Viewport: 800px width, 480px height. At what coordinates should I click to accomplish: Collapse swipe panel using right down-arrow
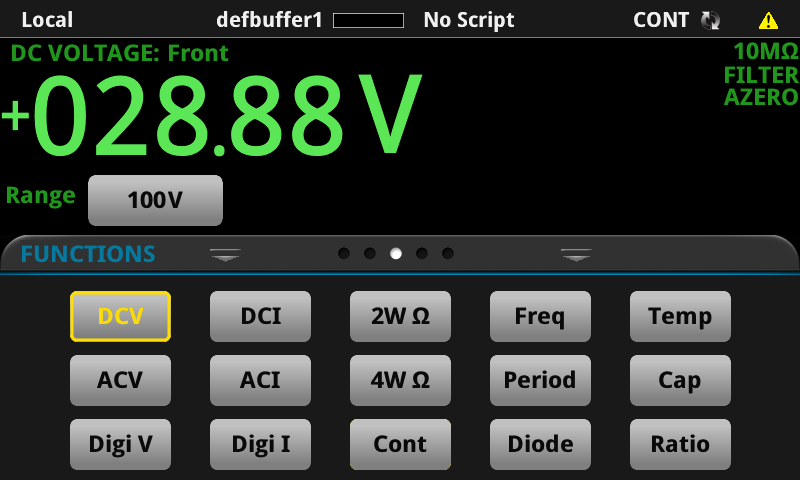point(576,255)
